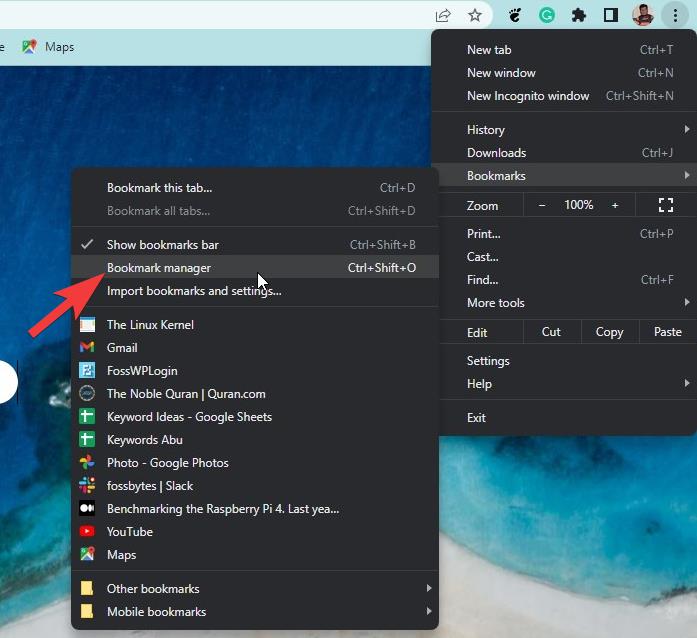Open the FossWPLogin bookmark

(255, 371)
